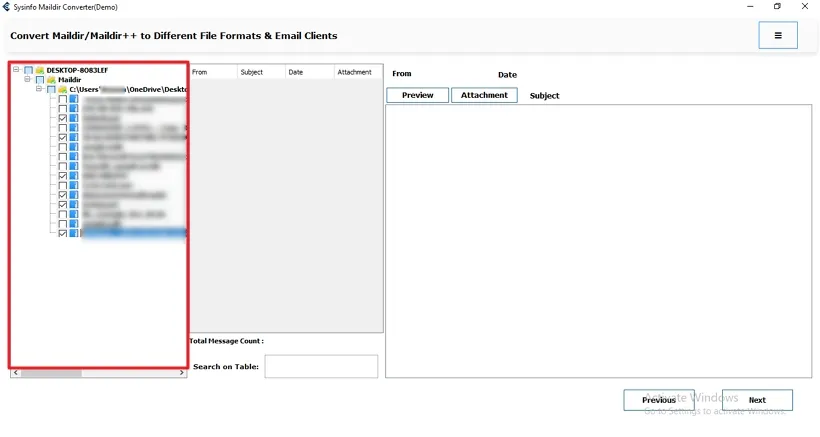The width and height of the screenshot is (820, 437).
Task: Click the Subject label beside Attachment tab
Action: pyautogui.click(x=544, y=96)
